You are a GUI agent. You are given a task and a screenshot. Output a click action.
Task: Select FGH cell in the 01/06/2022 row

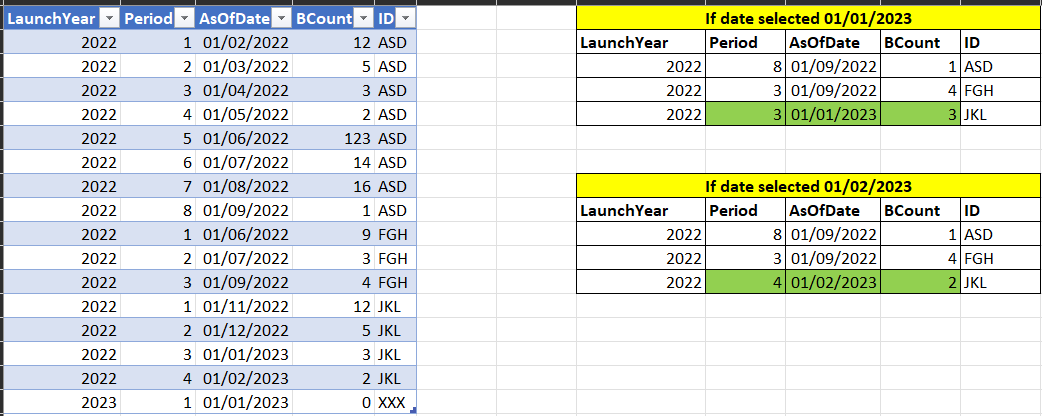395,234
